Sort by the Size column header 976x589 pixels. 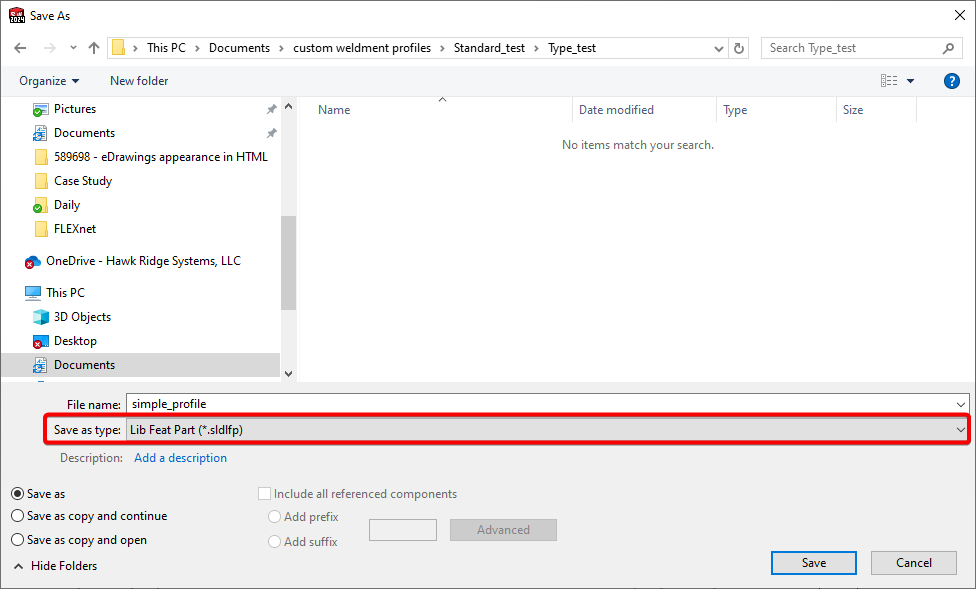click(x=853, y=110)
